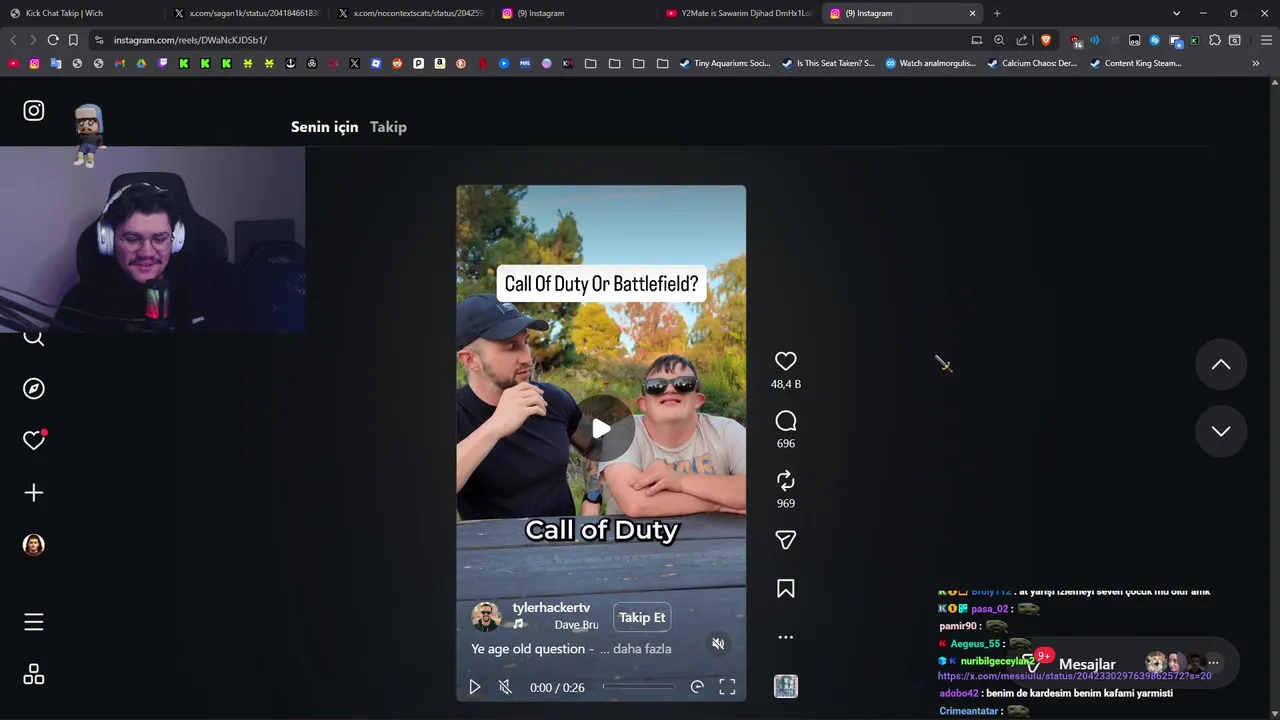Viewport: 1280px width, 720px height.
Task: Unmute with the round speaker overlay button
Action: tap(718, 644)
